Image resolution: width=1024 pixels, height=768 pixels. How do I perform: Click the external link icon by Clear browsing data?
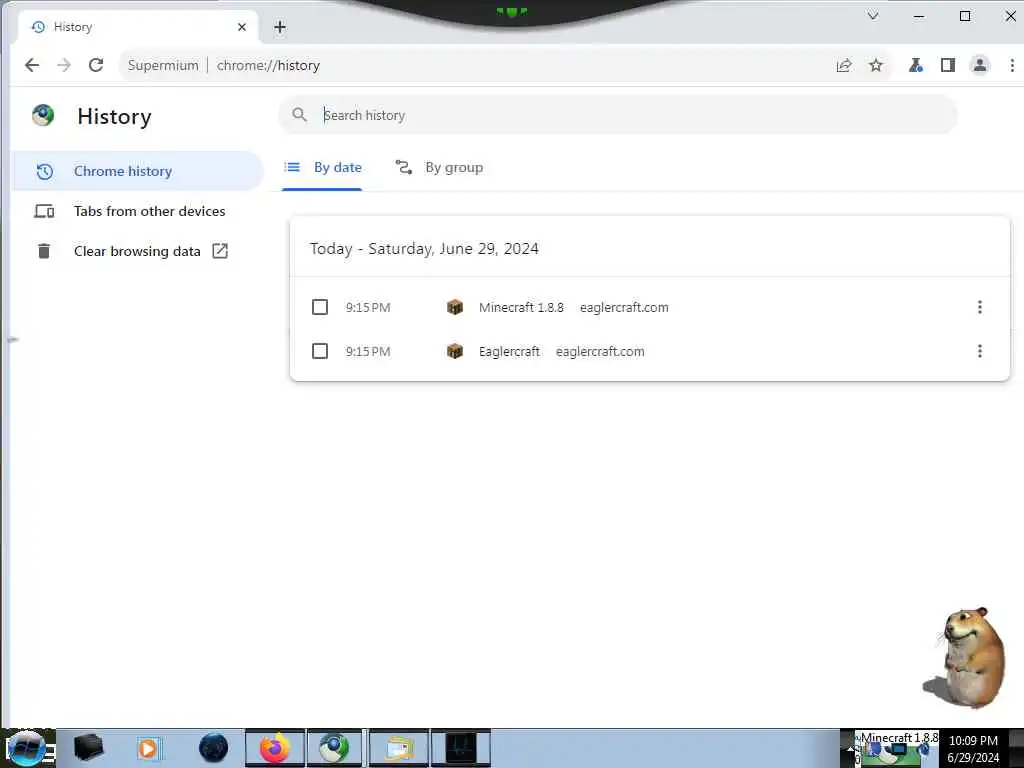[220, 251]
